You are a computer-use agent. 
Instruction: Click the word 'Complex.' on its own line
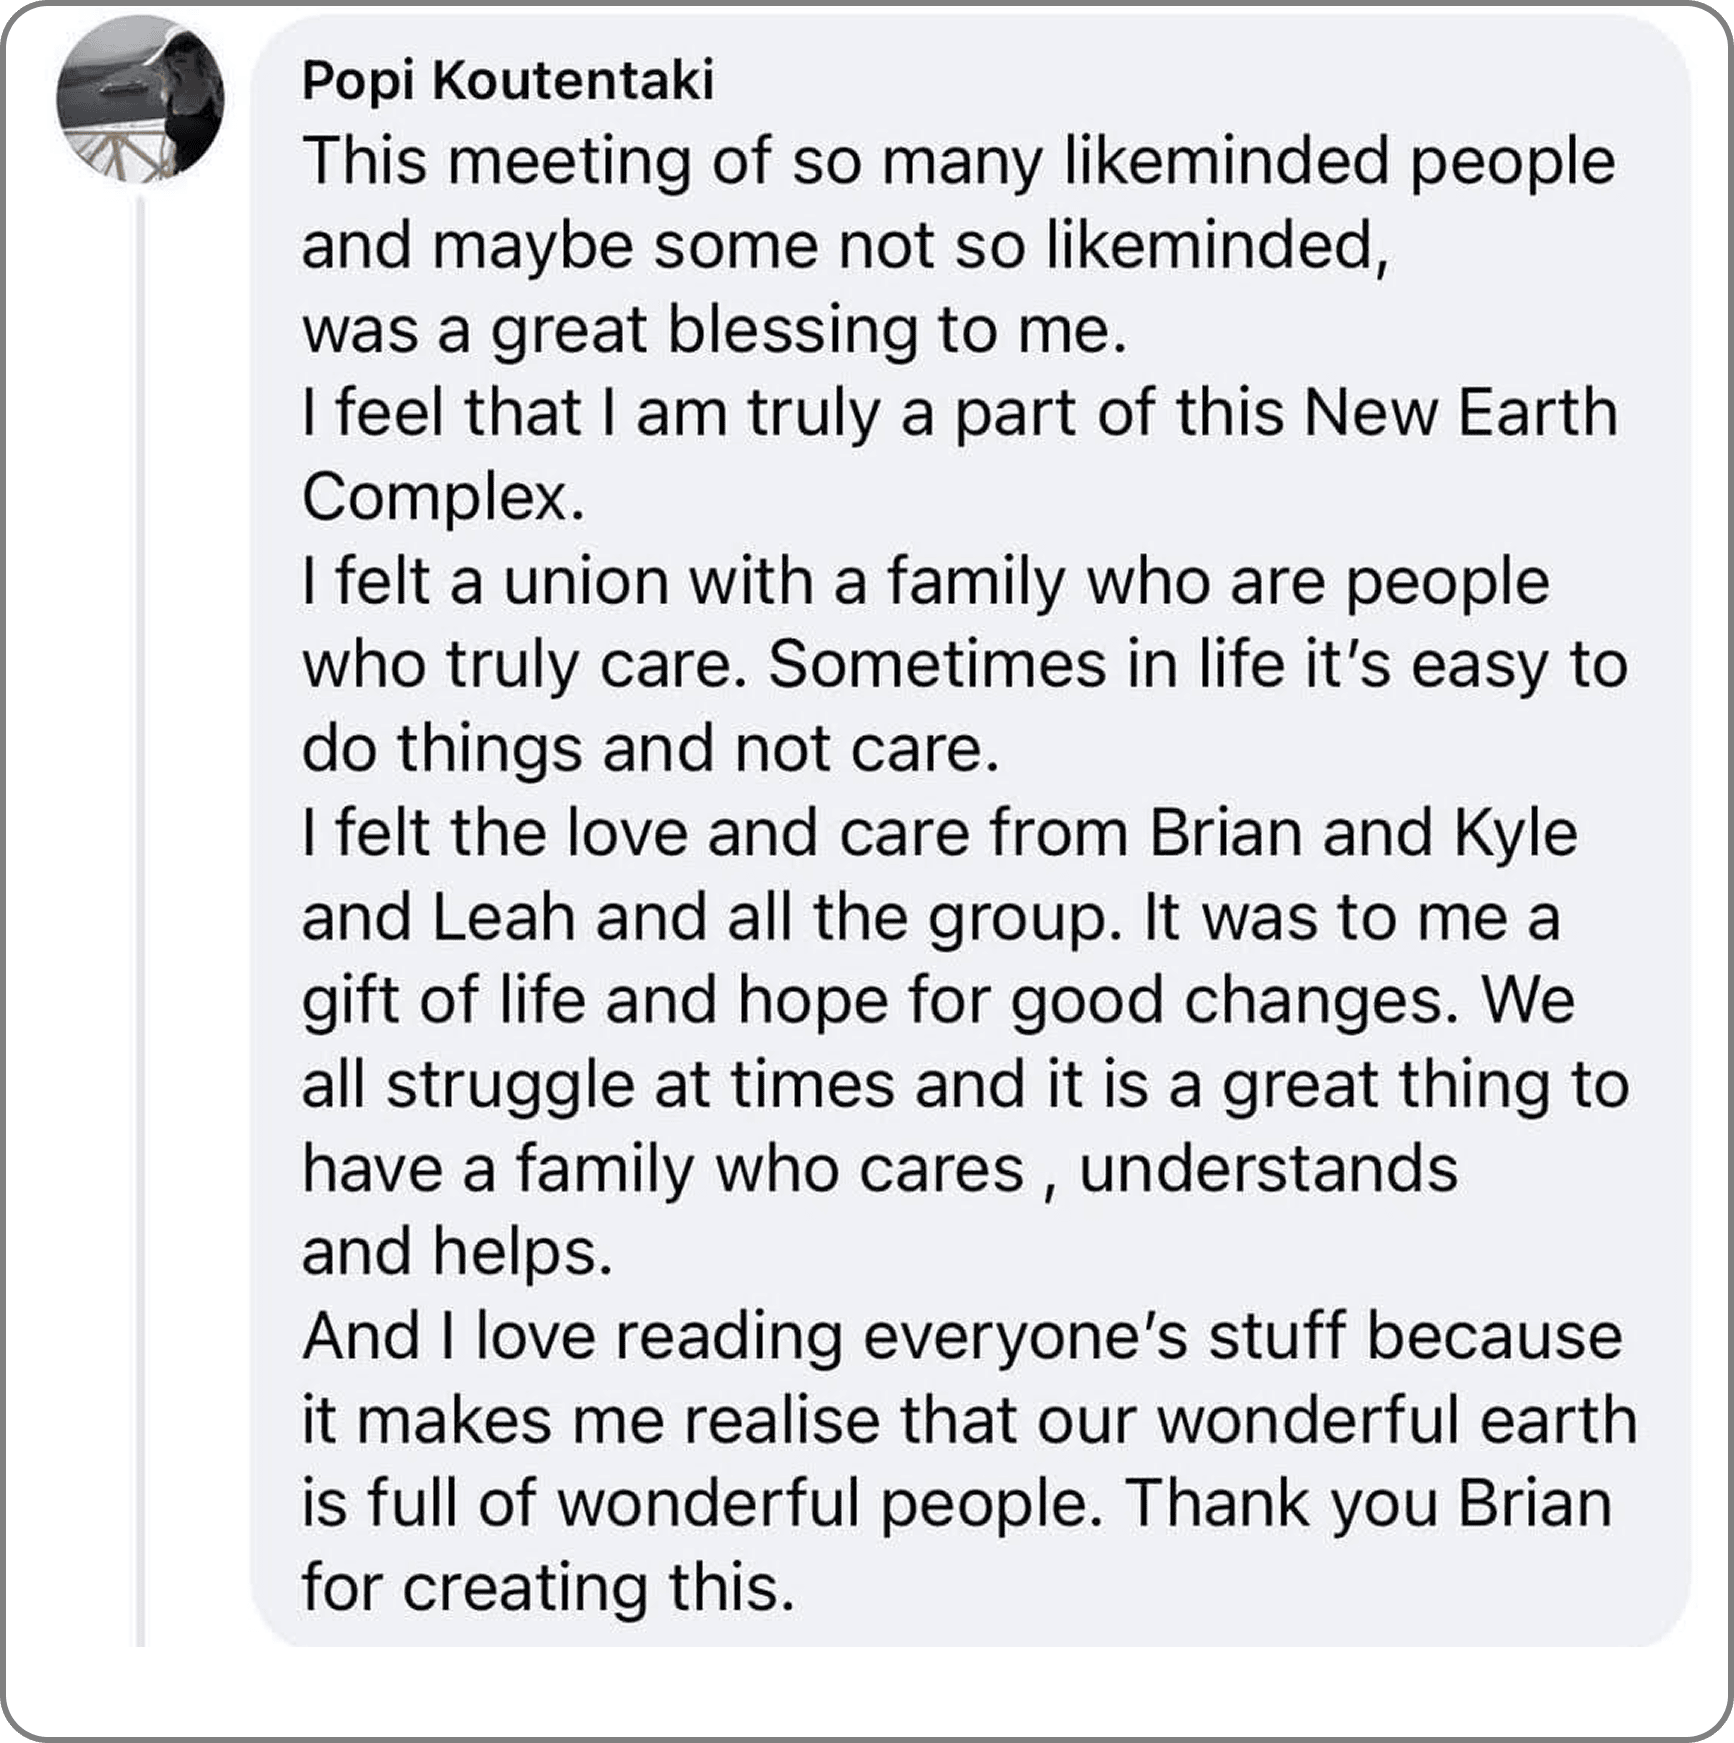click(x=443, y=497)
